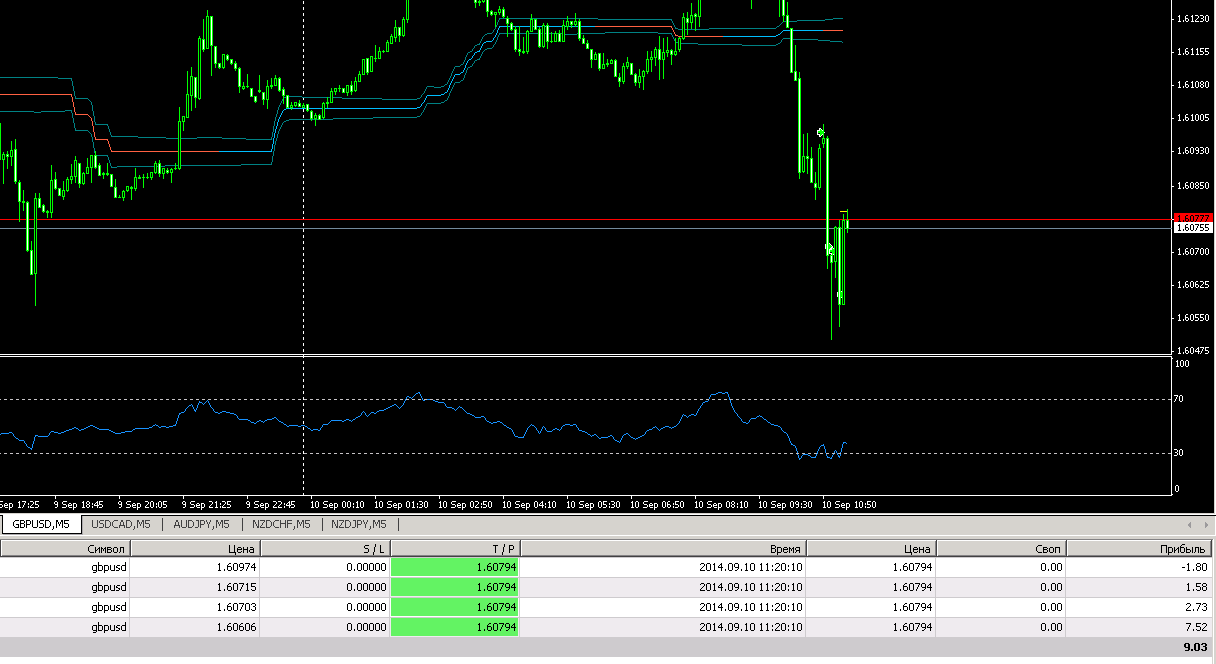Click the 1.60475 price scale label
The image size is (1216, 664).
click(x=1194, y=351)
